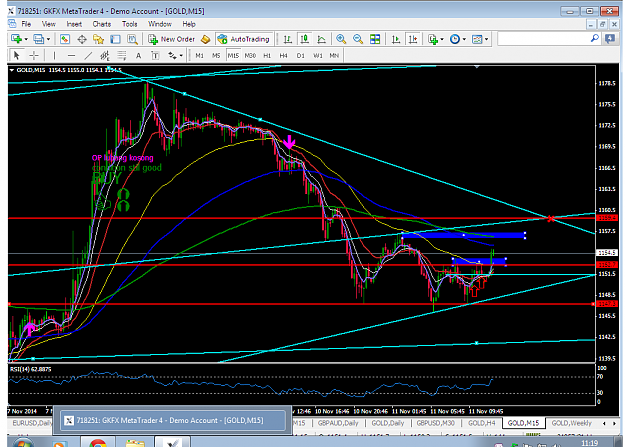
Task: Expand the Indicators dropdown arrow
Action: 442,39
